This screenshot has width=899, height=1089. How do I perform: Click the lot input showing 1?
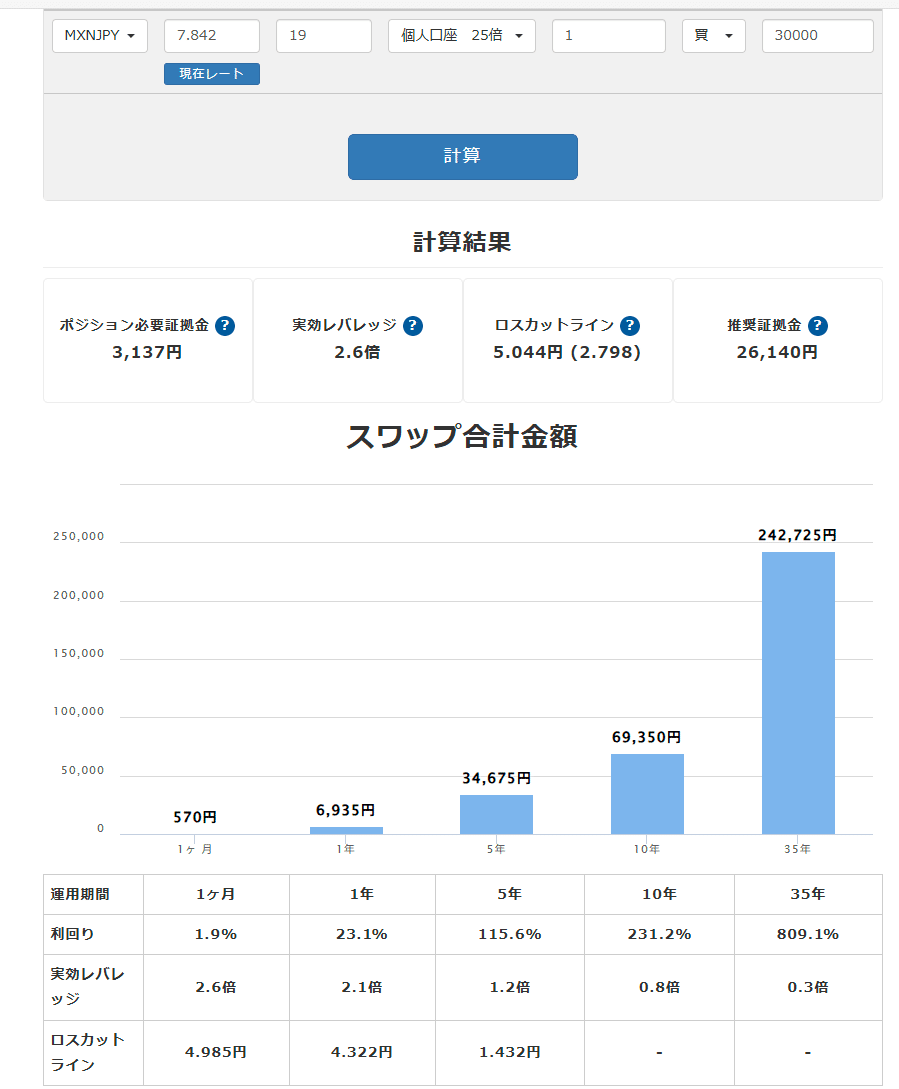(x=608, y=35)
